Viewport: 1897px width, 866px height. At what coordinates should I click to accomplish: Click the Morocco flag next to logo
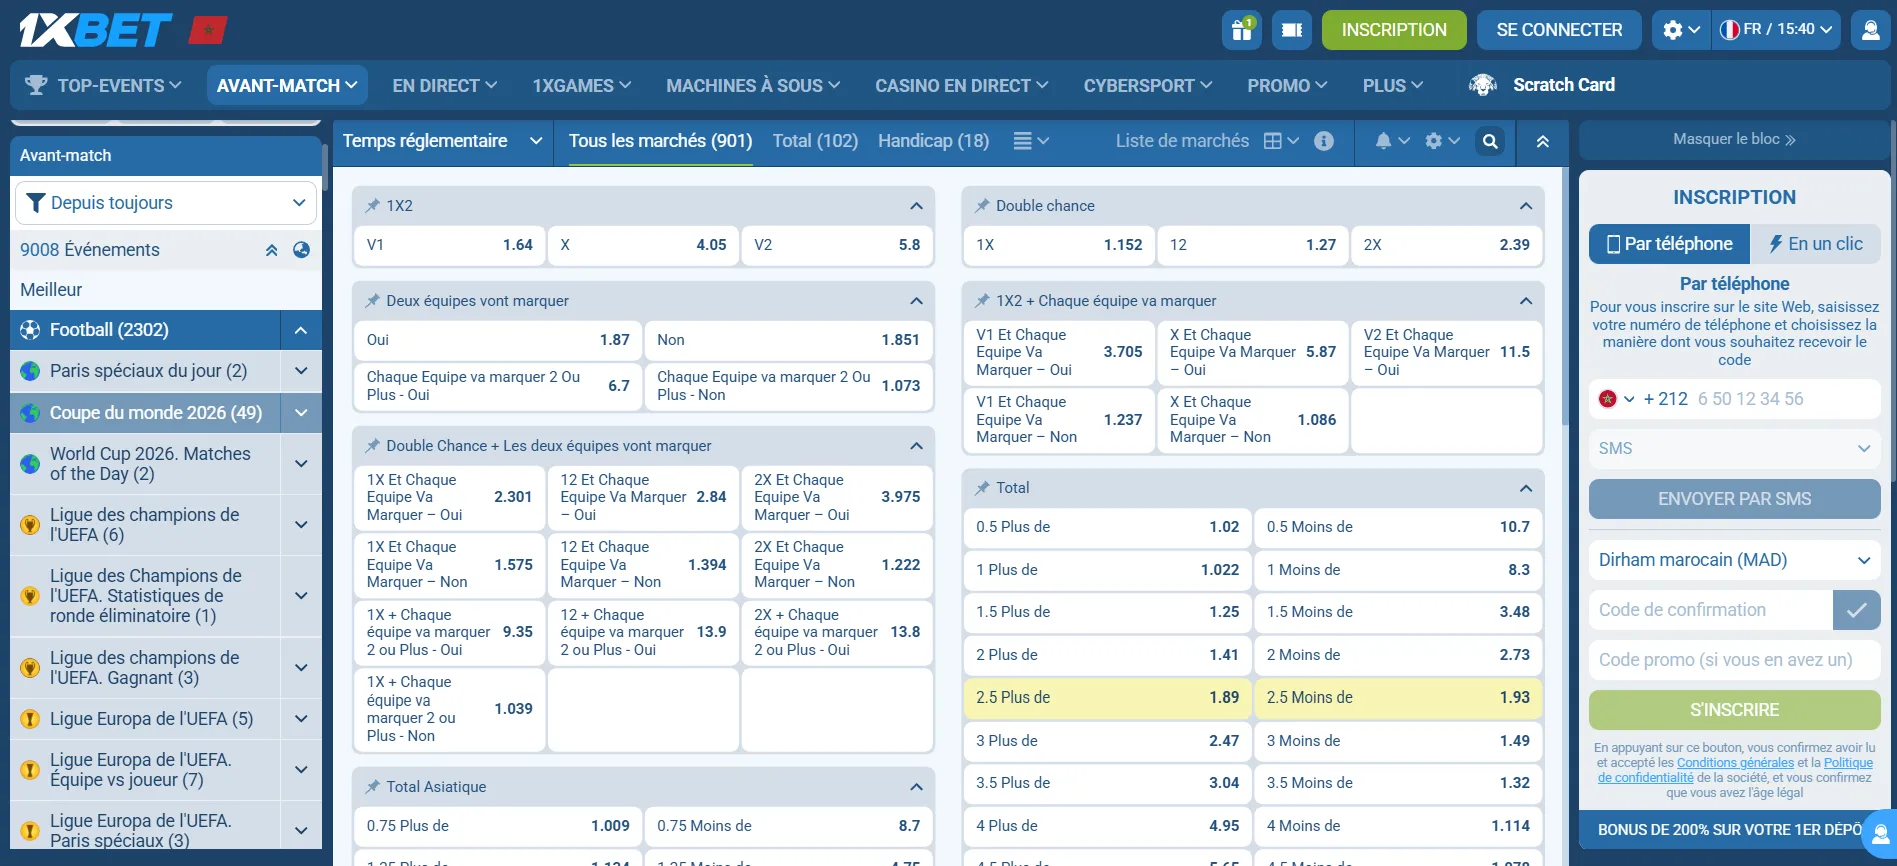point(208,31)
